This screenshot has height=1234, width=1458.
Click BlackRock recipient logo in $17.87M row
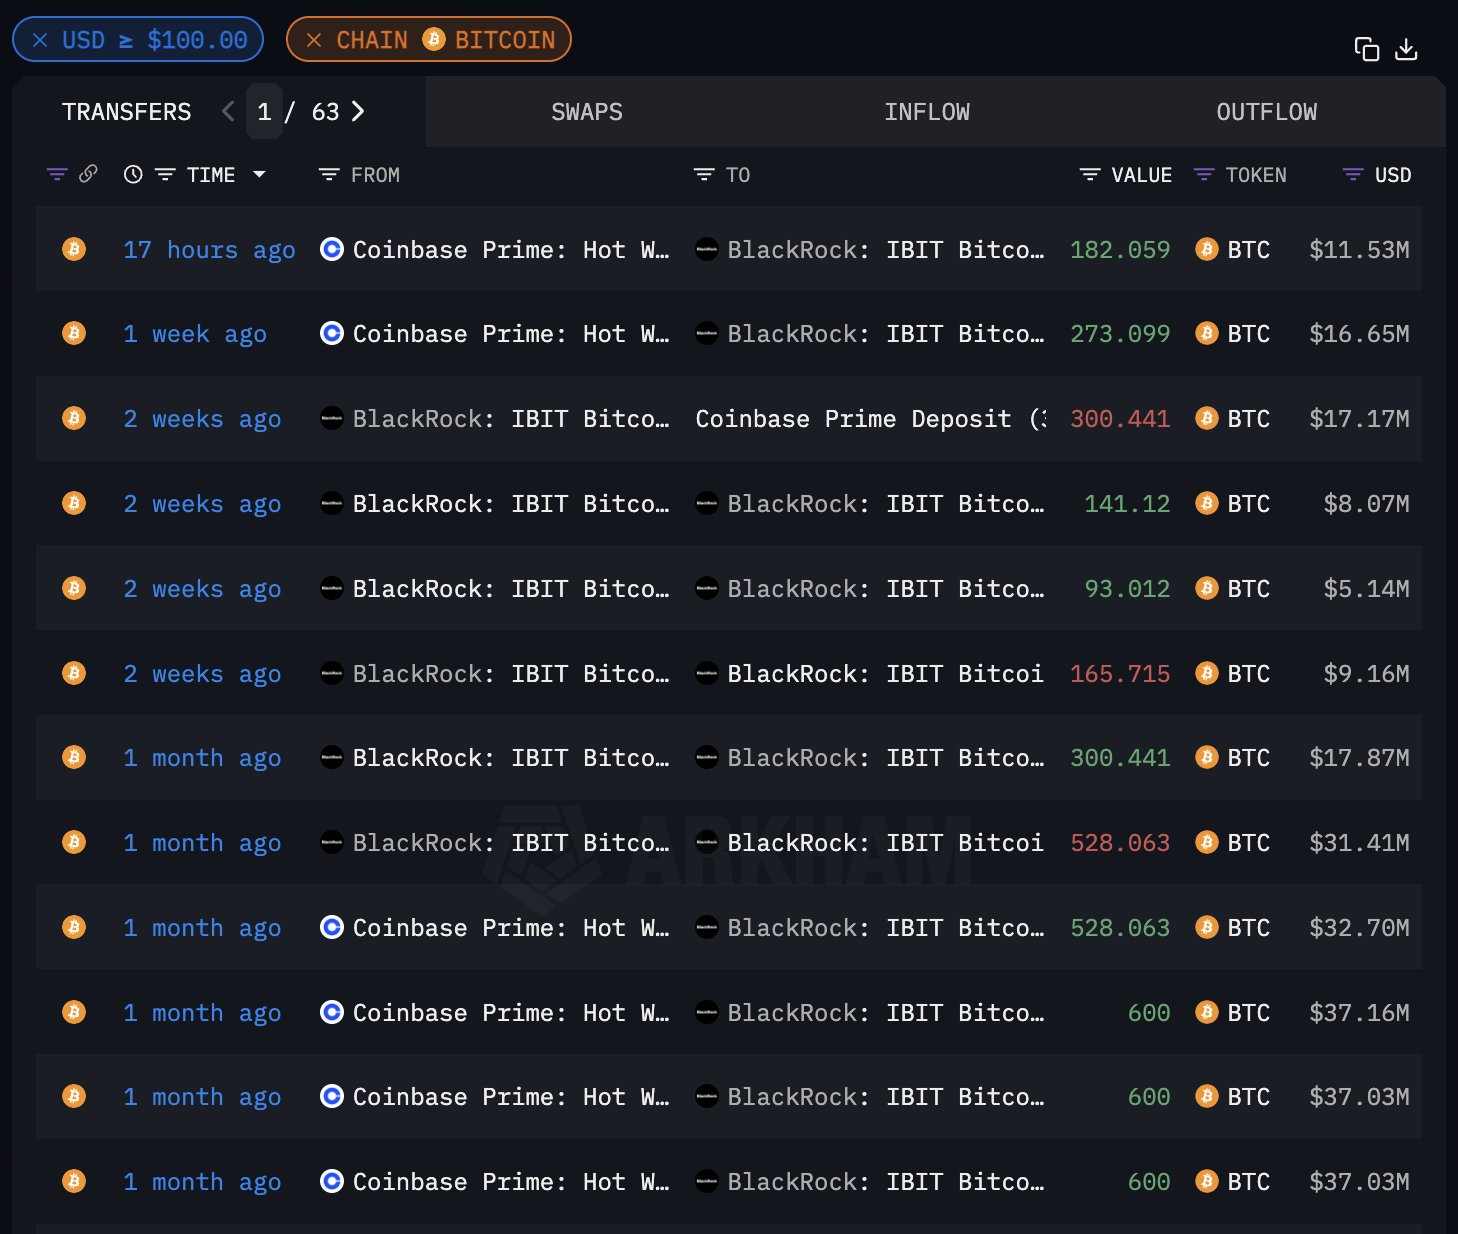[x=707, y=758]
